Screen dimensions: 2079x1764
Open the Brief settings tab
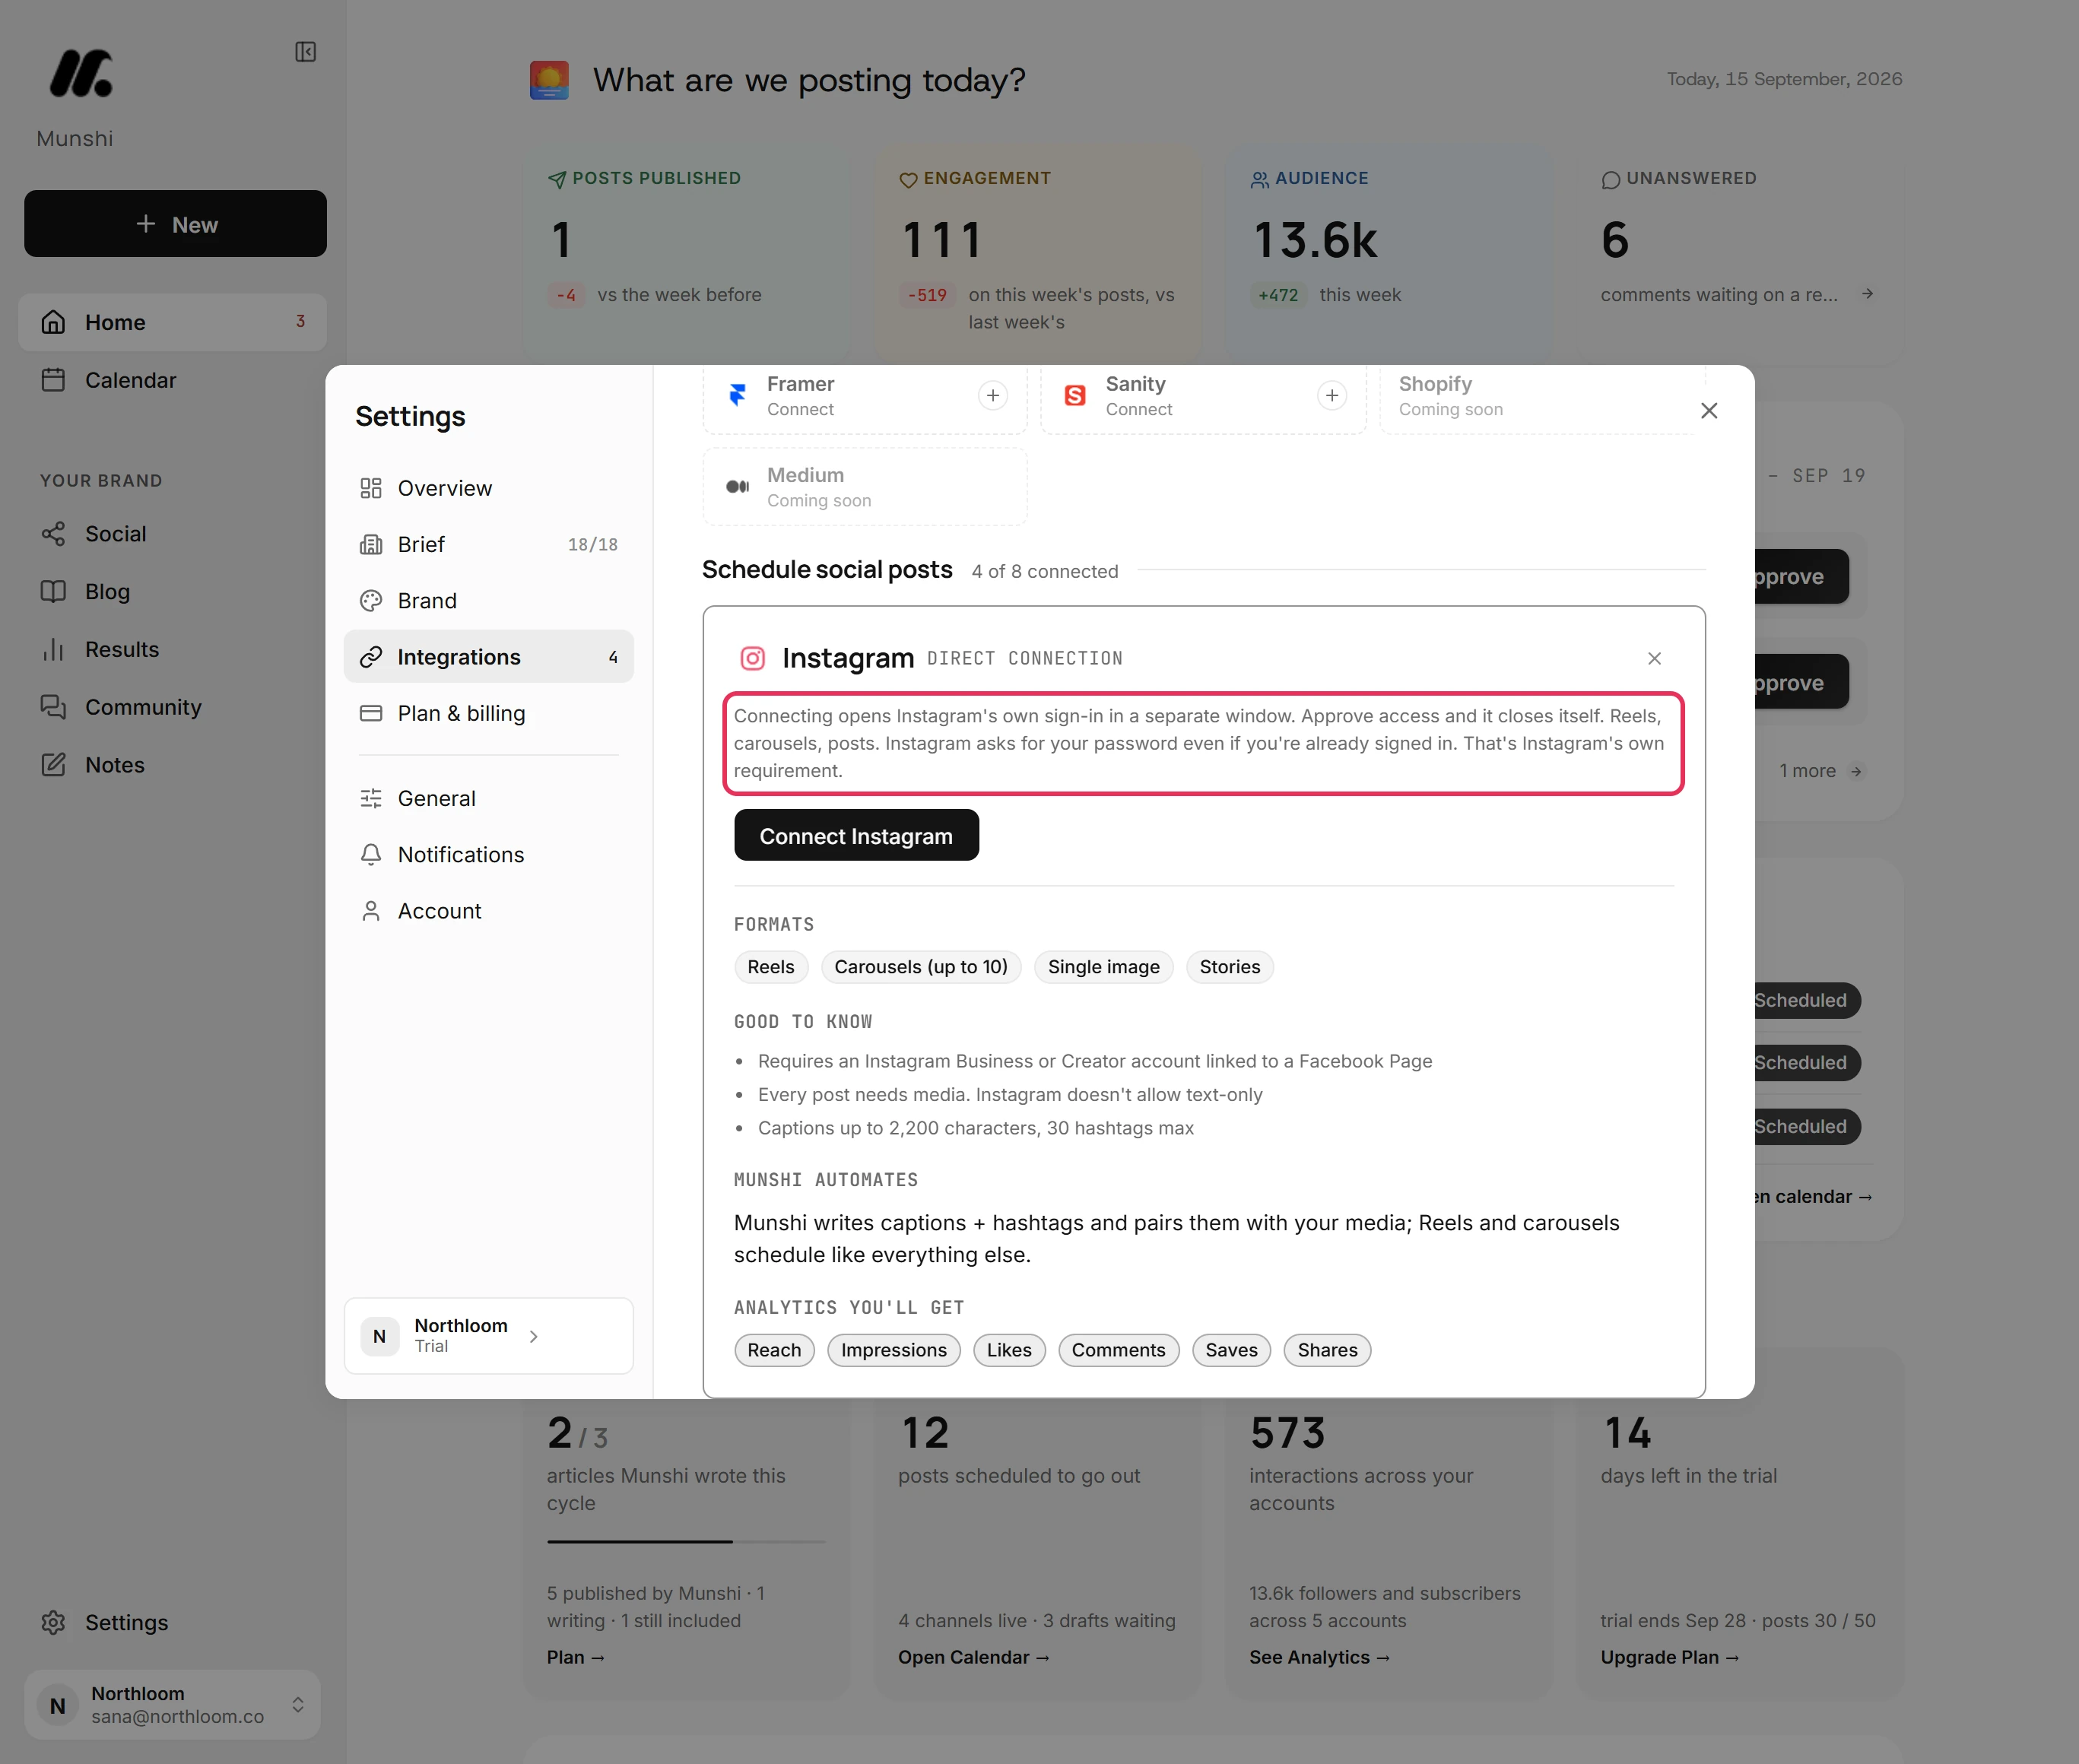489,544
